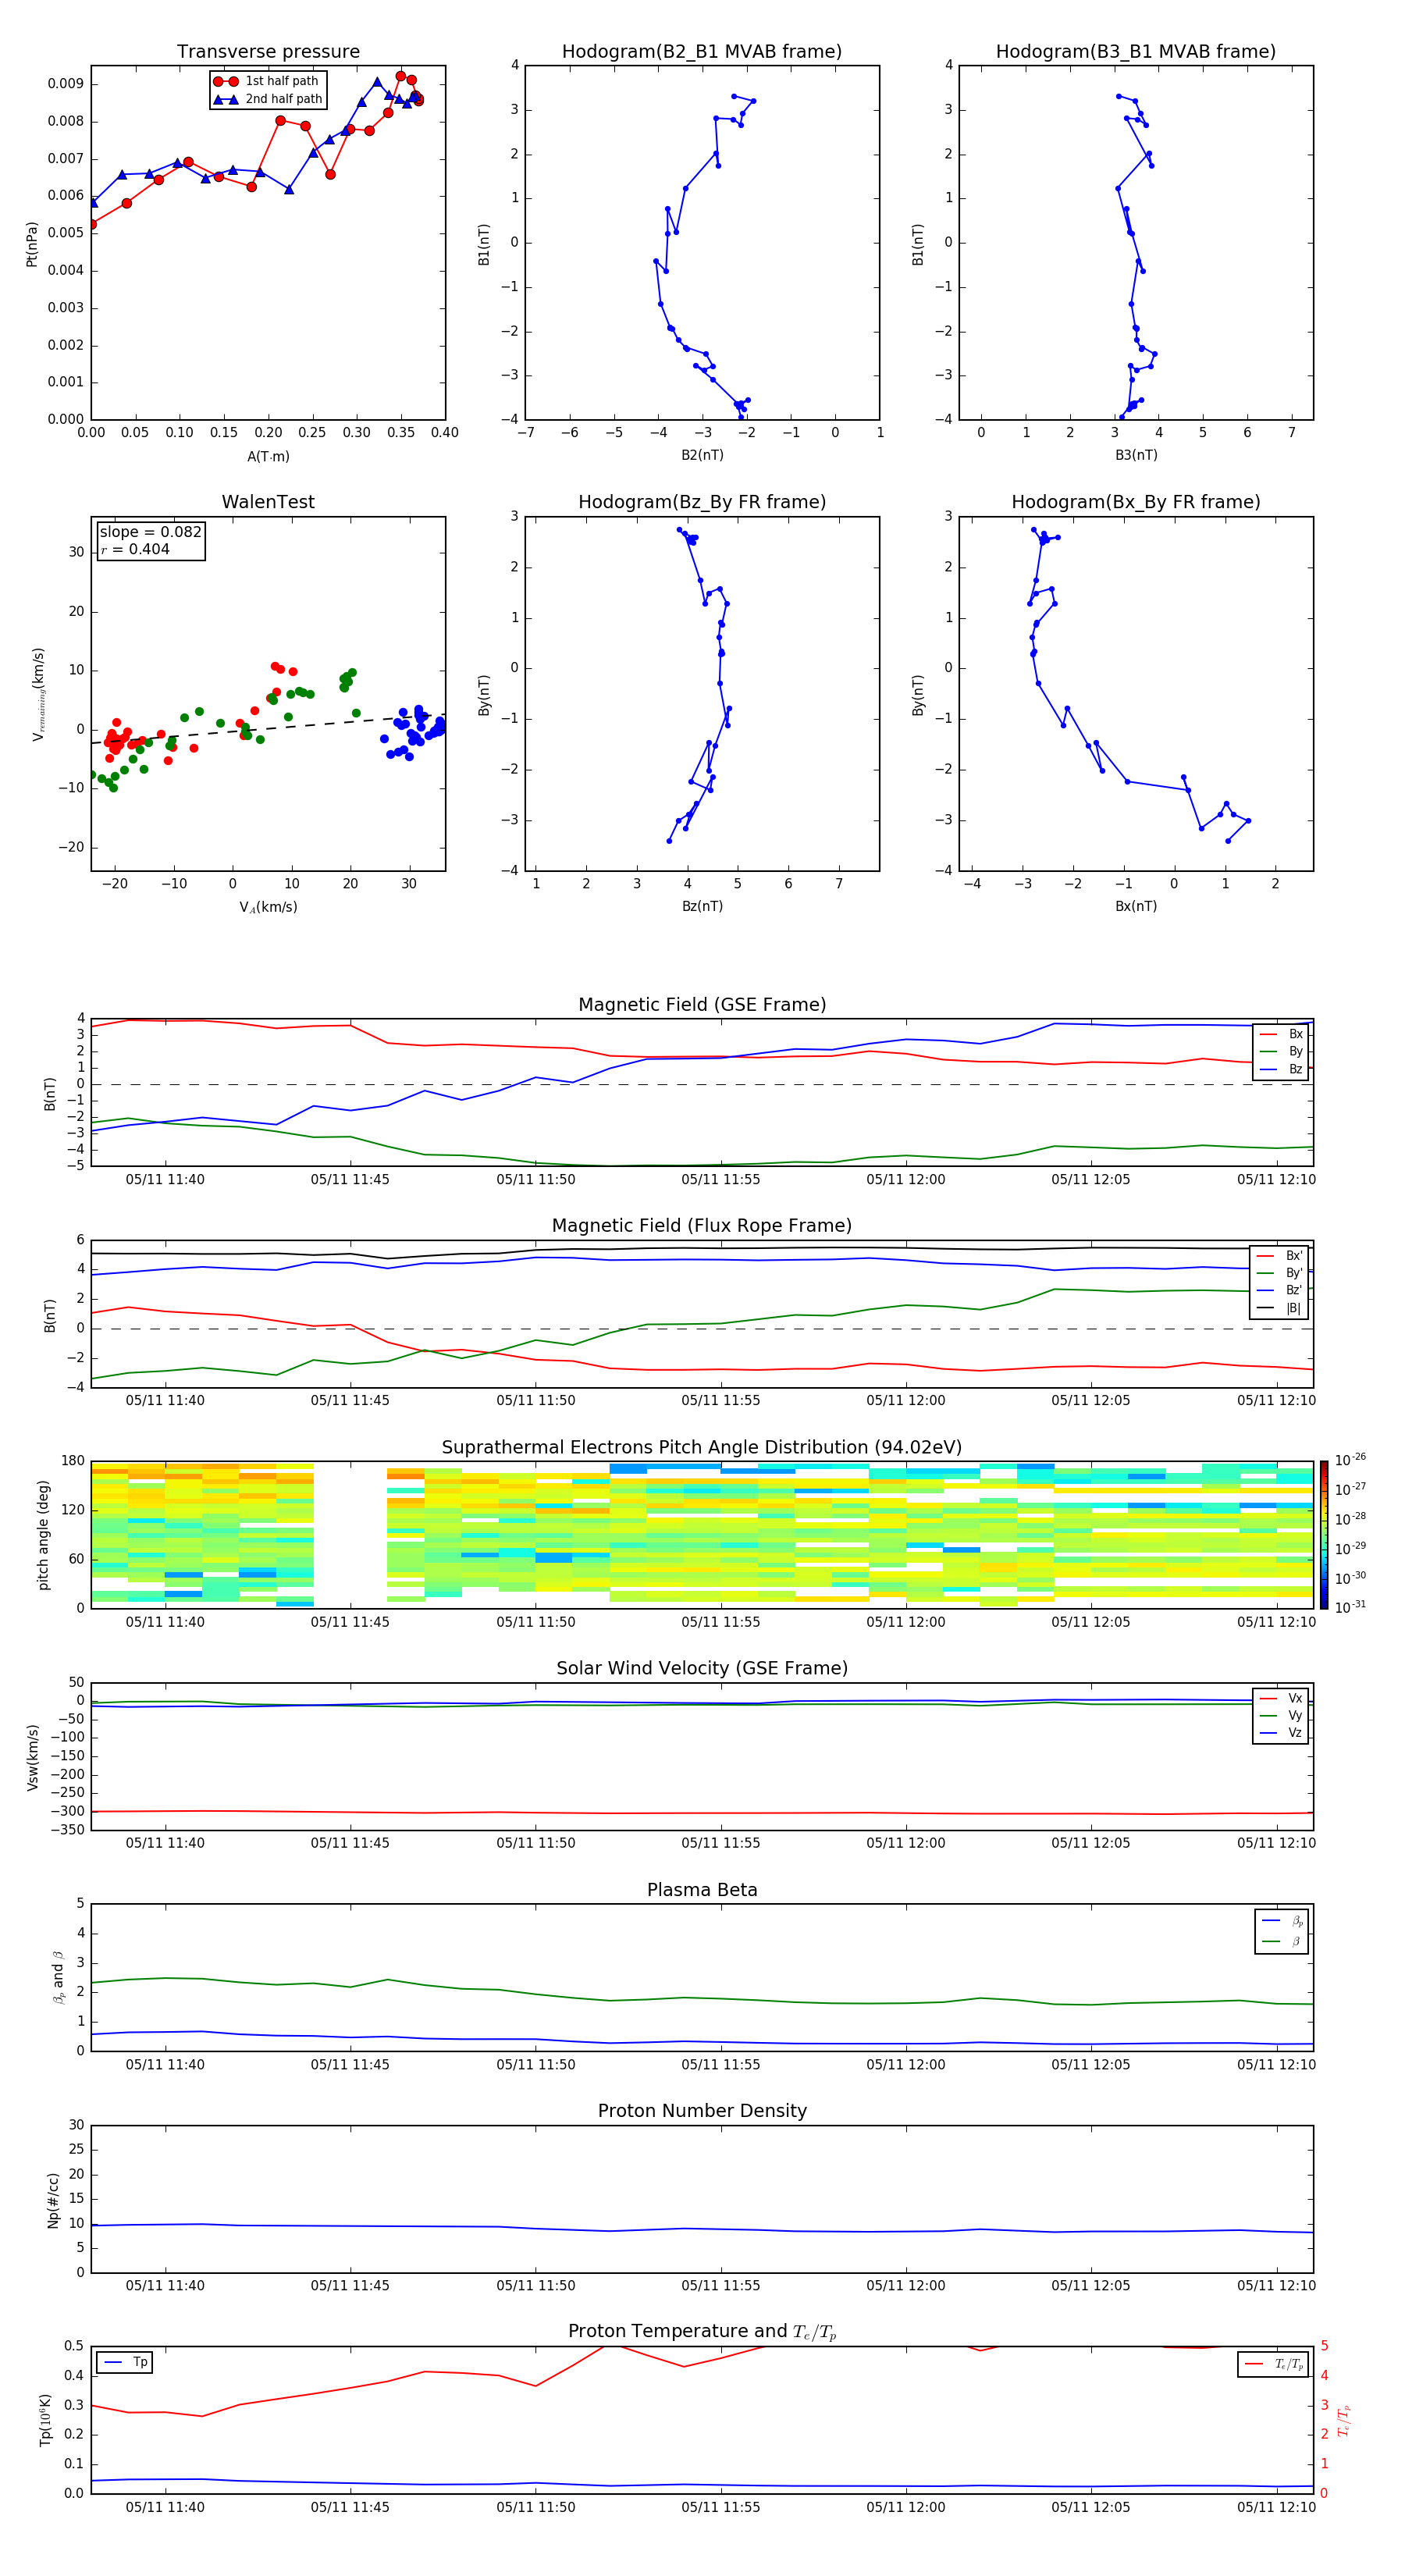The height and width of the screenshot is (2576, 1405).
Task: Click the 'WalenTest' plot title
Action: 268,502
